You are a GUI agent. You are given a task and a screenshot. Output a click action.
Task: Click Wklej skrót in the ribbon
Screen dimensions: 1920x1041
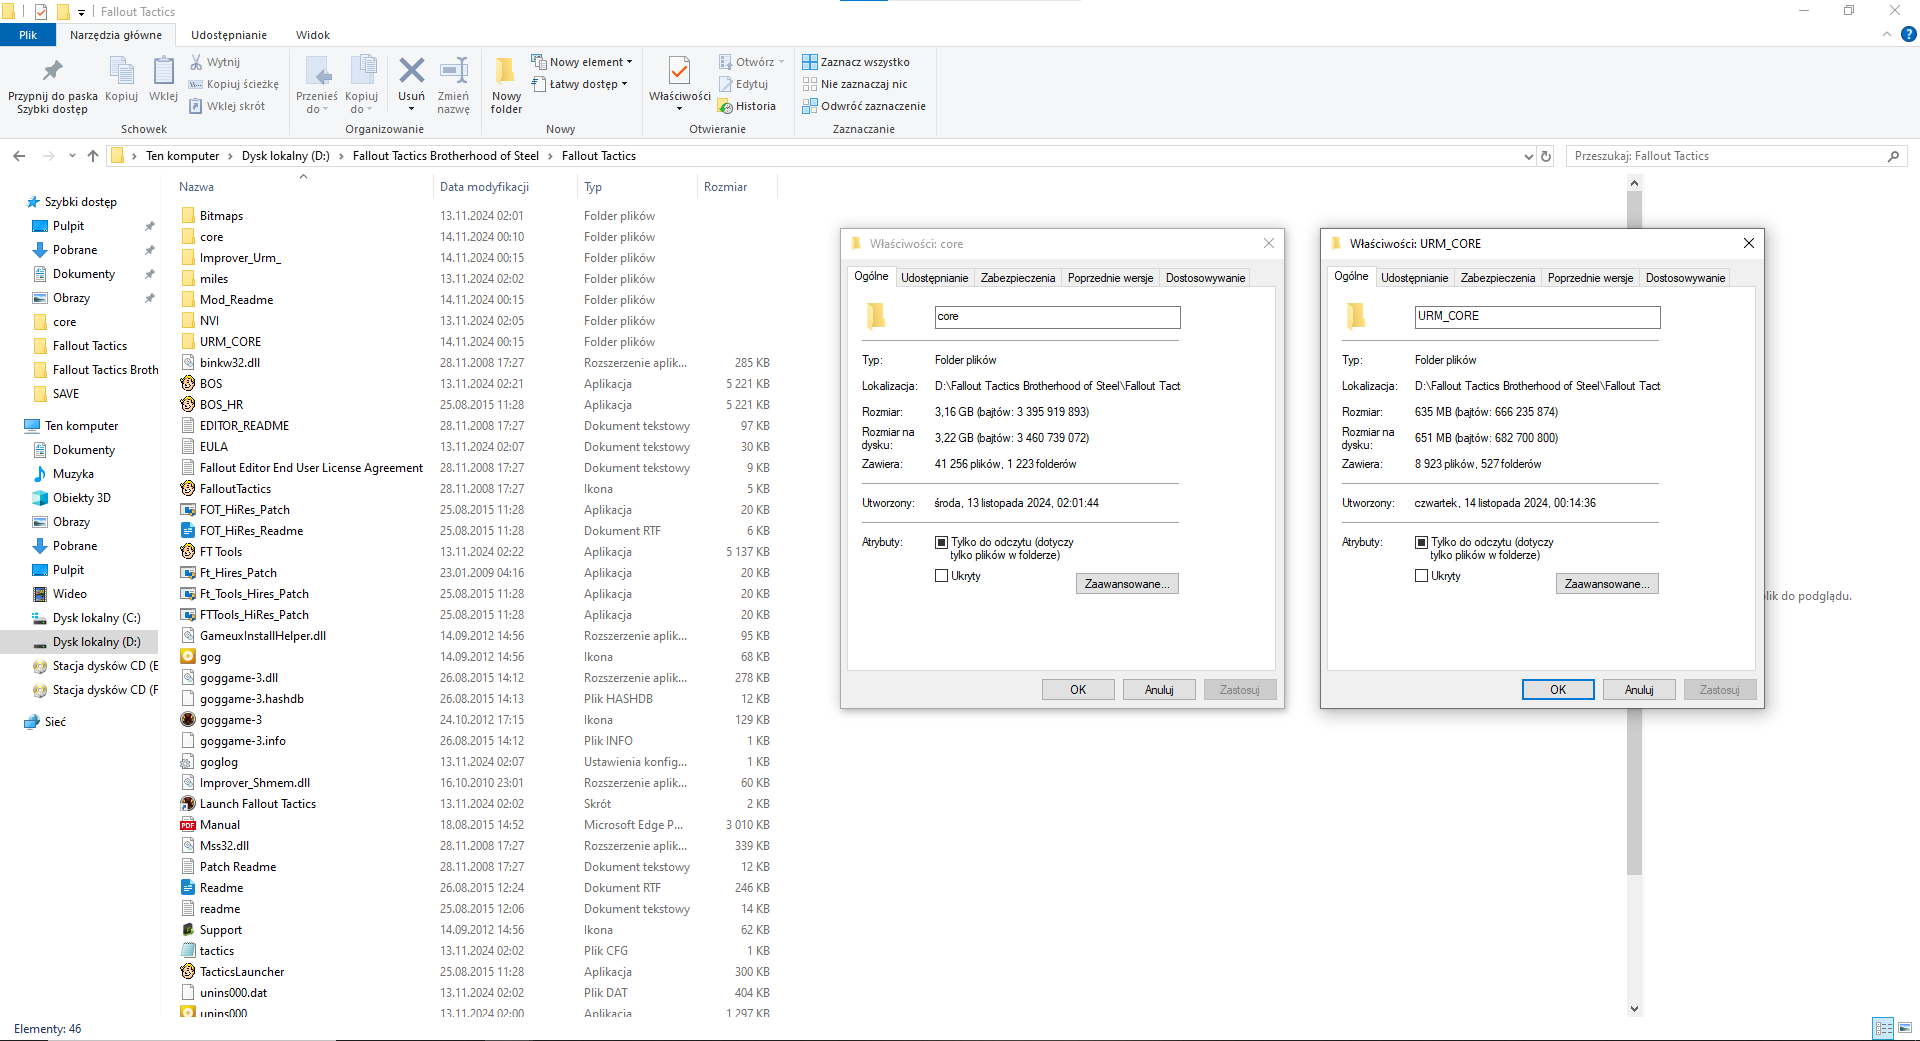(x=227, y=106)
